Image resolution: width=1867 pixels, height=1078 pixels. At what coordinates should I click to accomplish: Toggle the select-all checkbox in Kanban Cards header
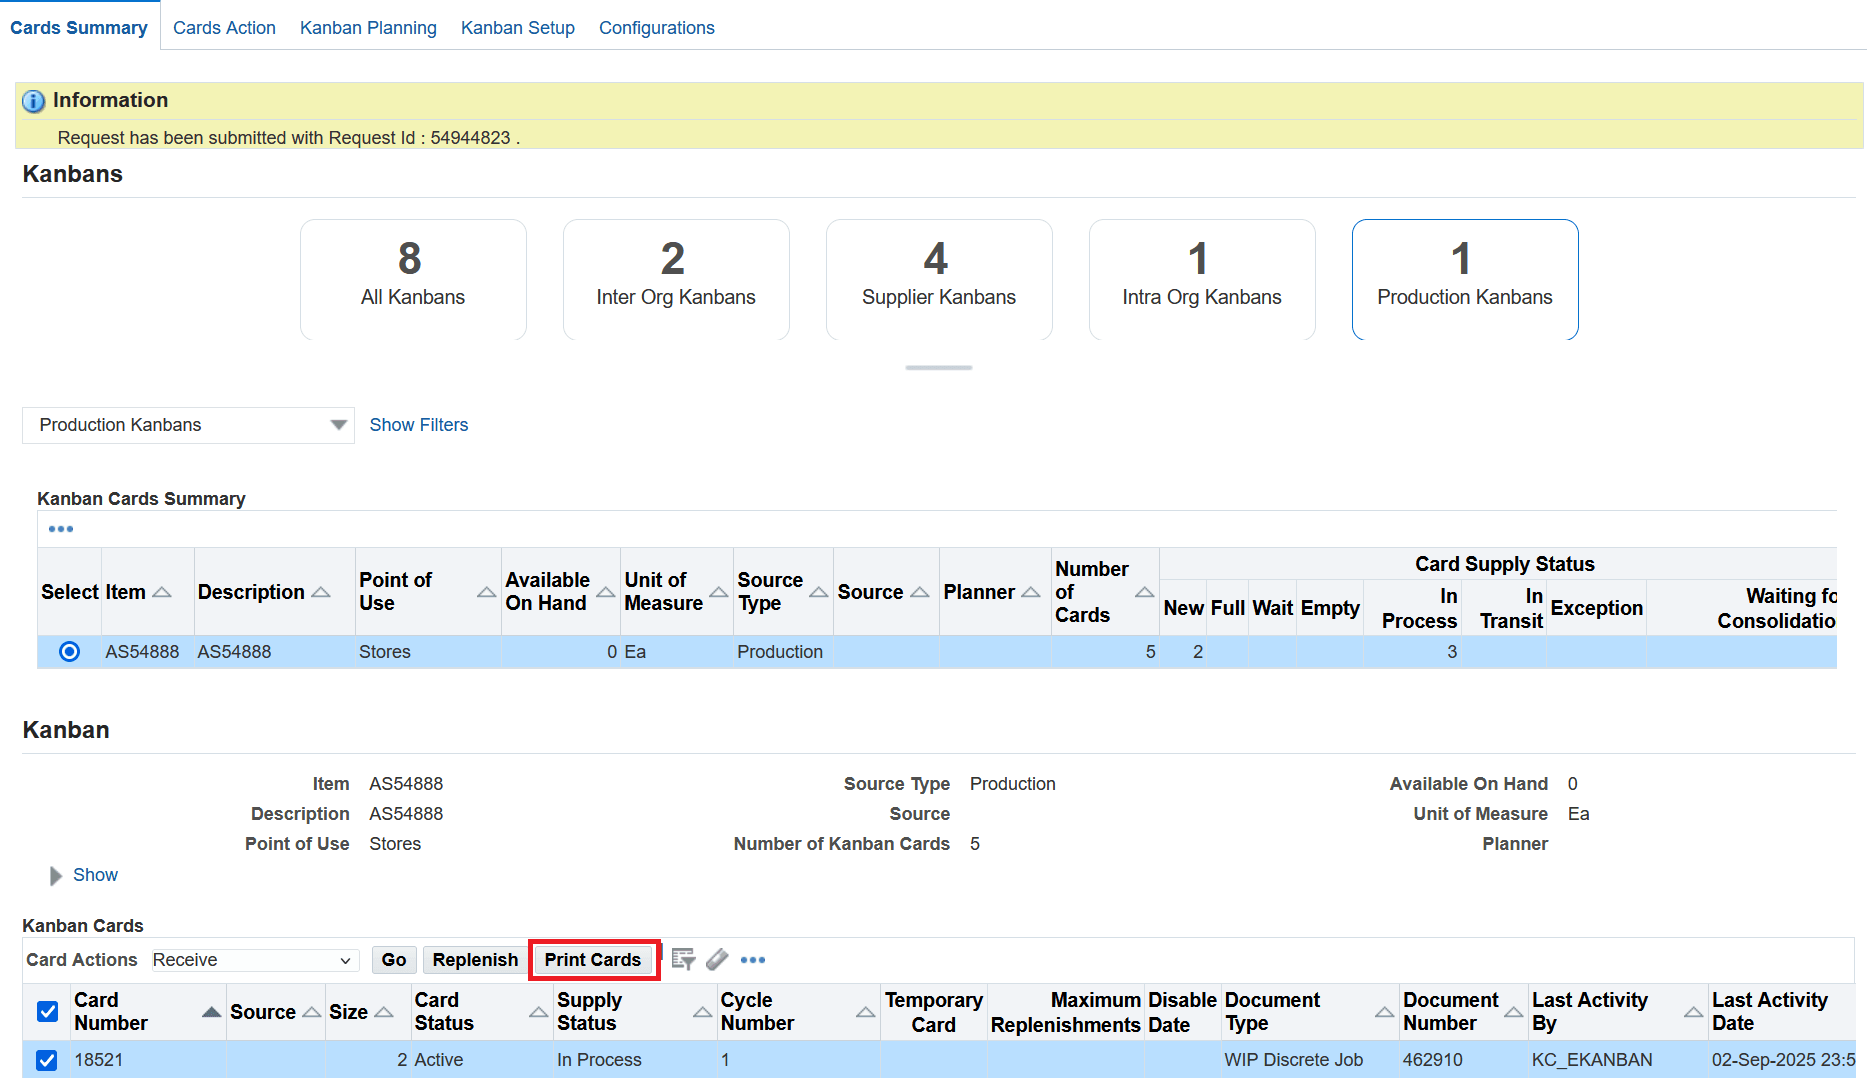pos(47,1012)
